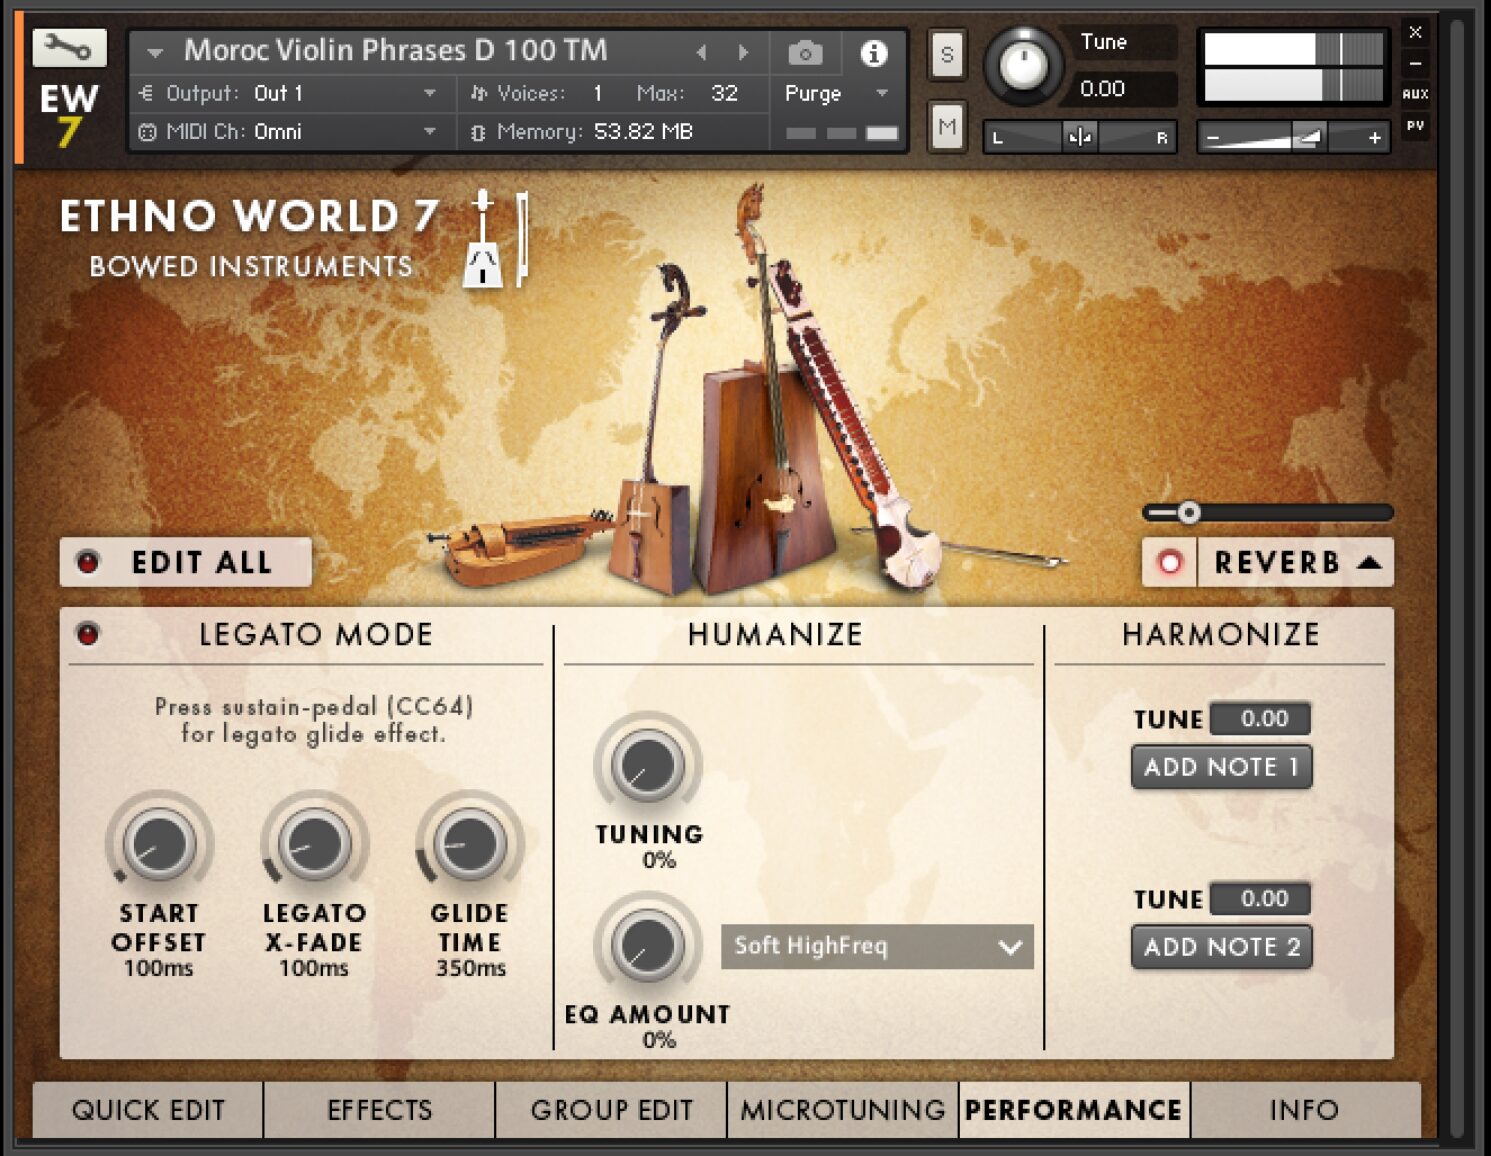
Task: Click the master Tune knob
Action: coord(1022,66)
